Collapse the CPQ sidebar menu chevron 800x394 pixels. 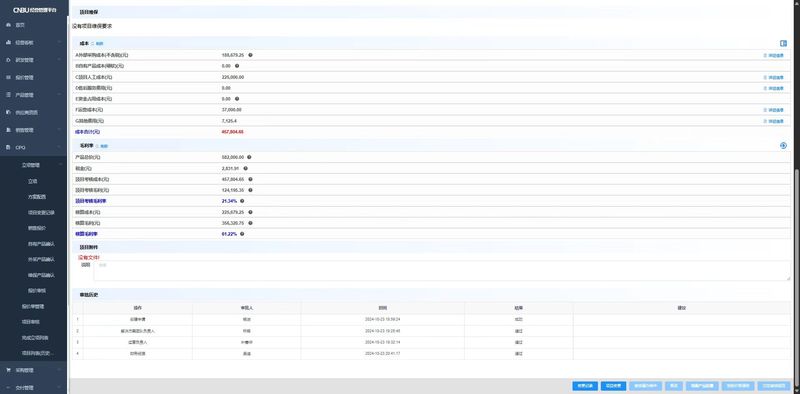click(60, 147)
